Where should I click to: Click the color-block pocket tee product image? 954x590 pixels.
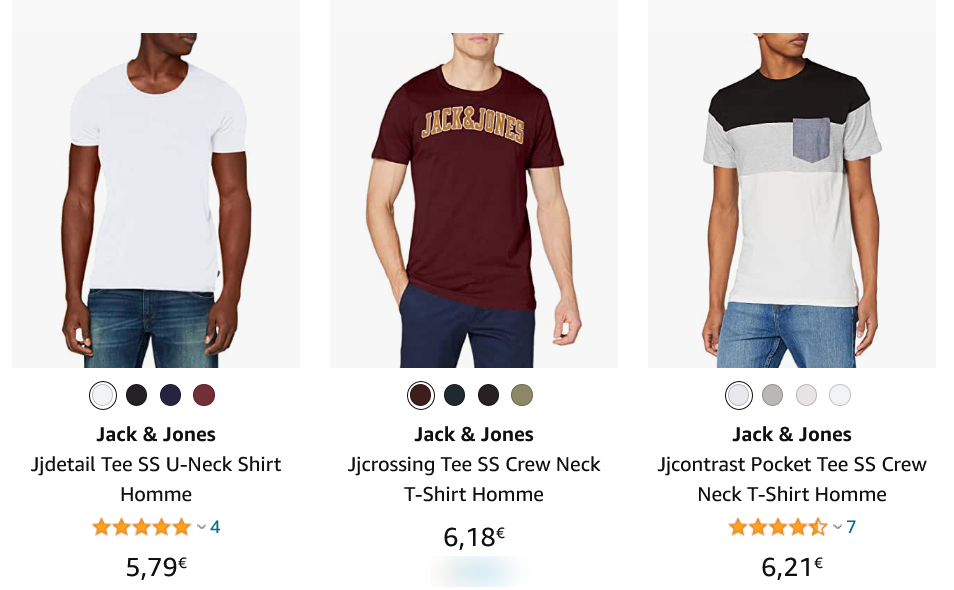[792, 185]
